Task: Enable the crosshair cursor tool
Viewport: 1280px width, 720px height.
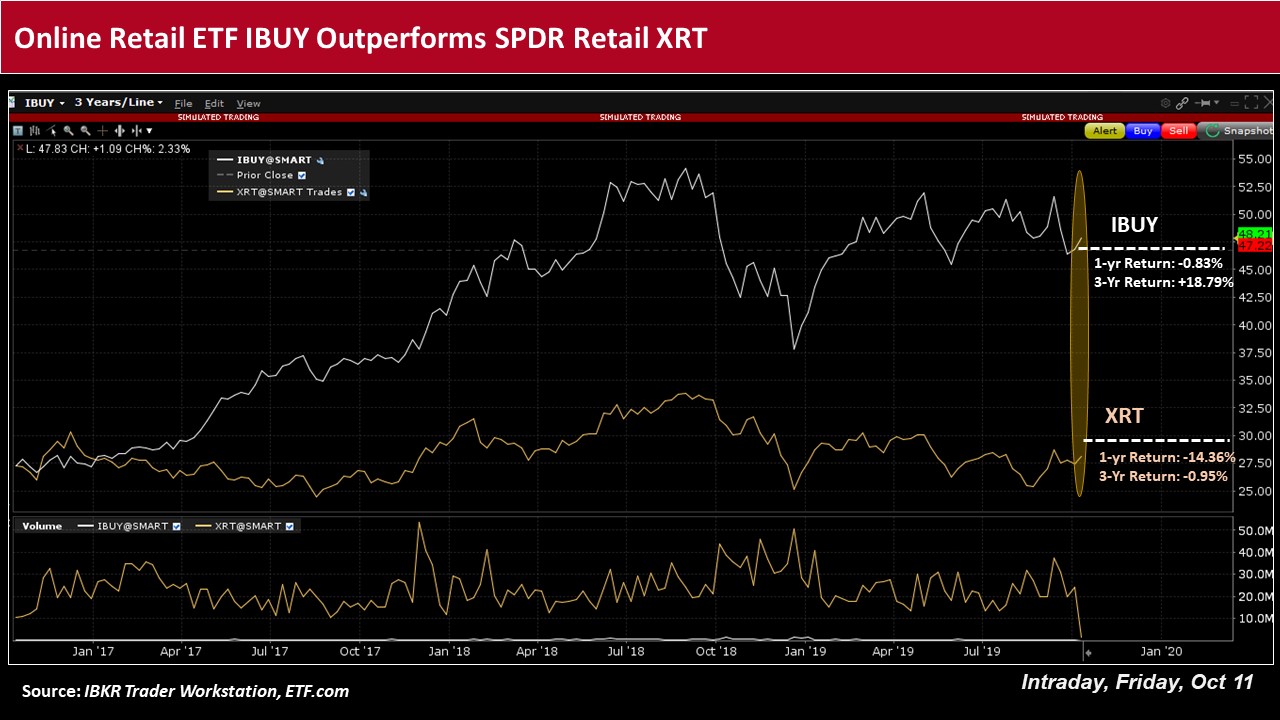Action: click(102, 130)
